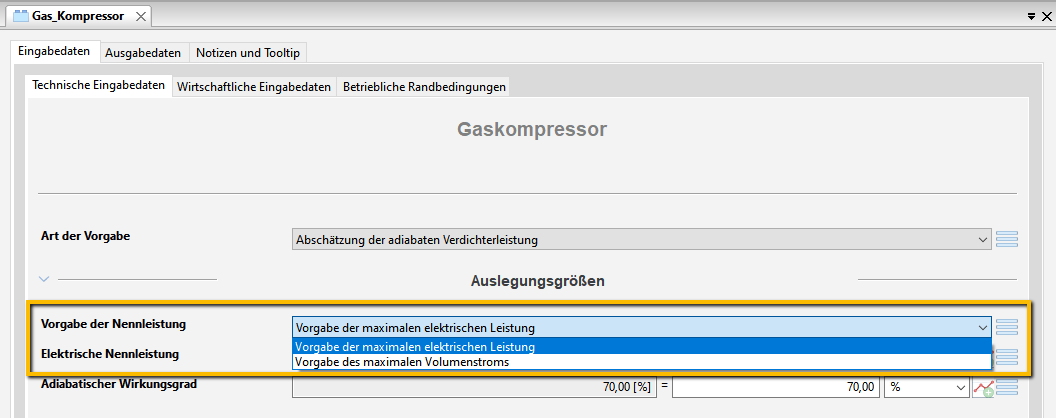This screenshot has height=418, width=1056.
Task: Close the Vorgabe der Nennleistung dropdown arrow
Action: coord(982,328)
